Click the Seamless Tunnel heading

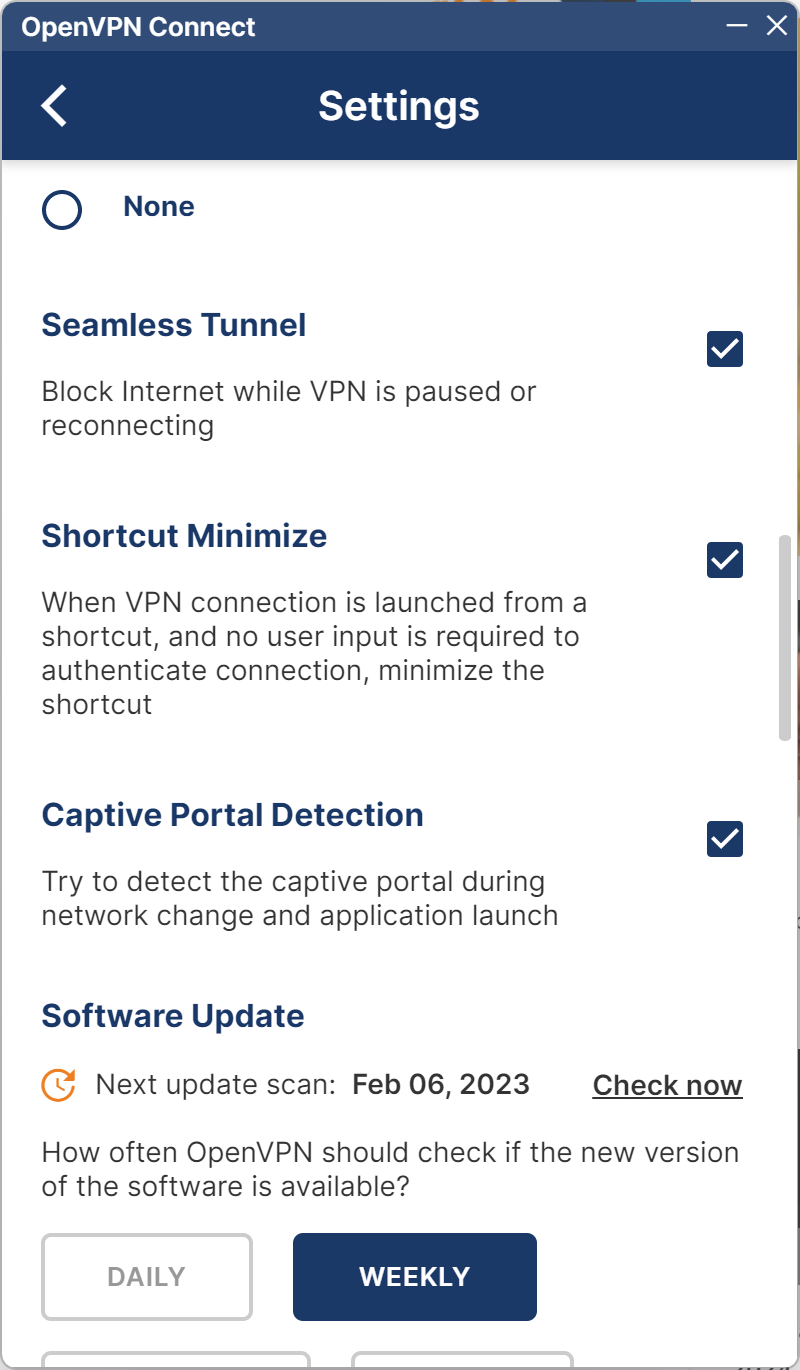(x=174, y=325)
